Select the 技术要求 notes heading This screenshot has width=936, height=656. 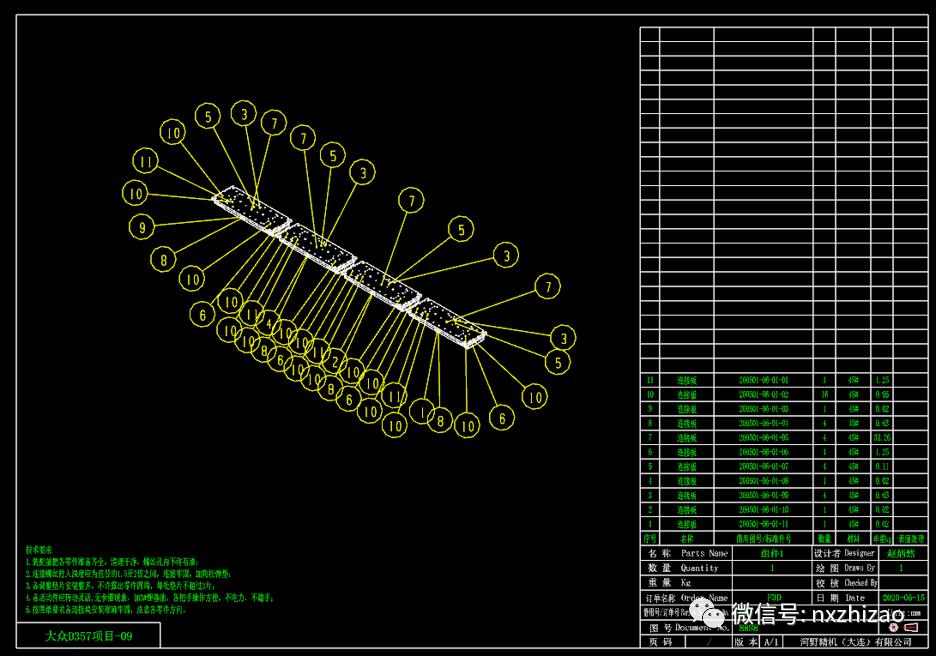(40, 550)
